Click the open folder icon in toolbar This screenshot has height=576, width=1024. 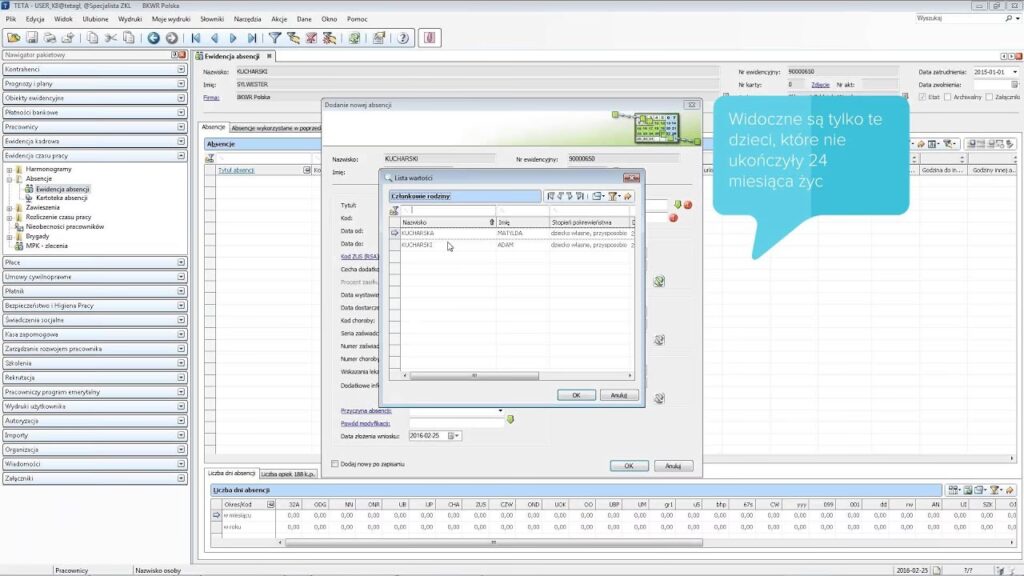[13, 38]
